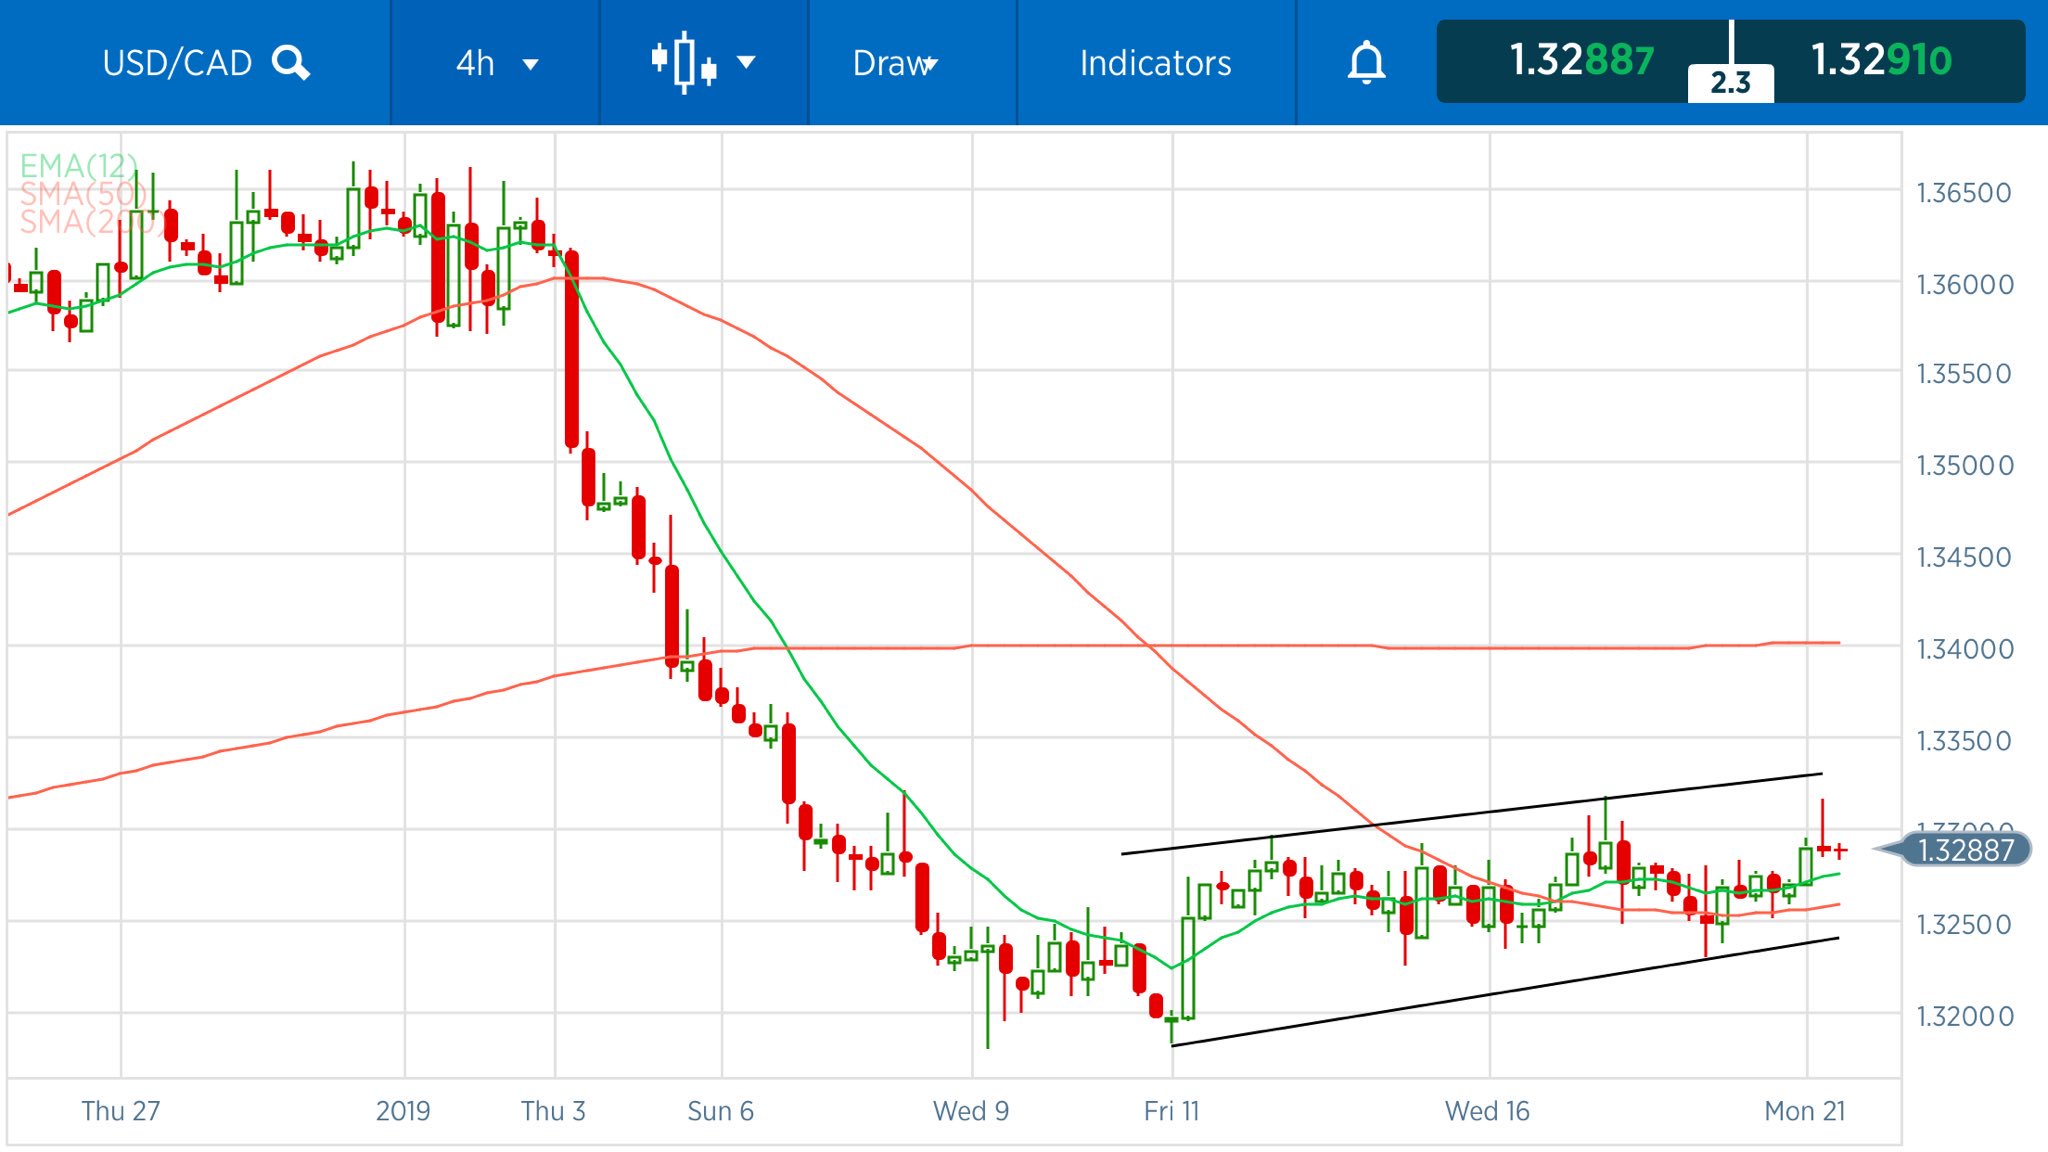Click the search magnifier icon
The image size is (2048, 1152).
coord(291,63)
